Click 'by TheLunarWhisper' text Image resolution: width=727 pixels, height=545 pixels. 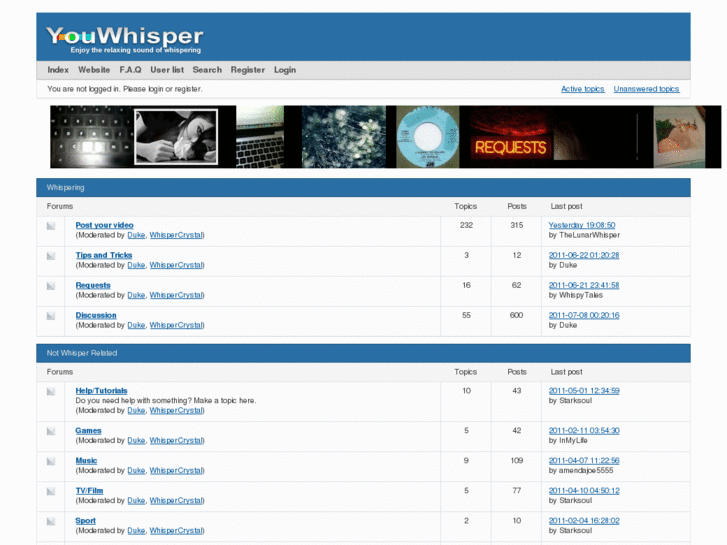584,235
